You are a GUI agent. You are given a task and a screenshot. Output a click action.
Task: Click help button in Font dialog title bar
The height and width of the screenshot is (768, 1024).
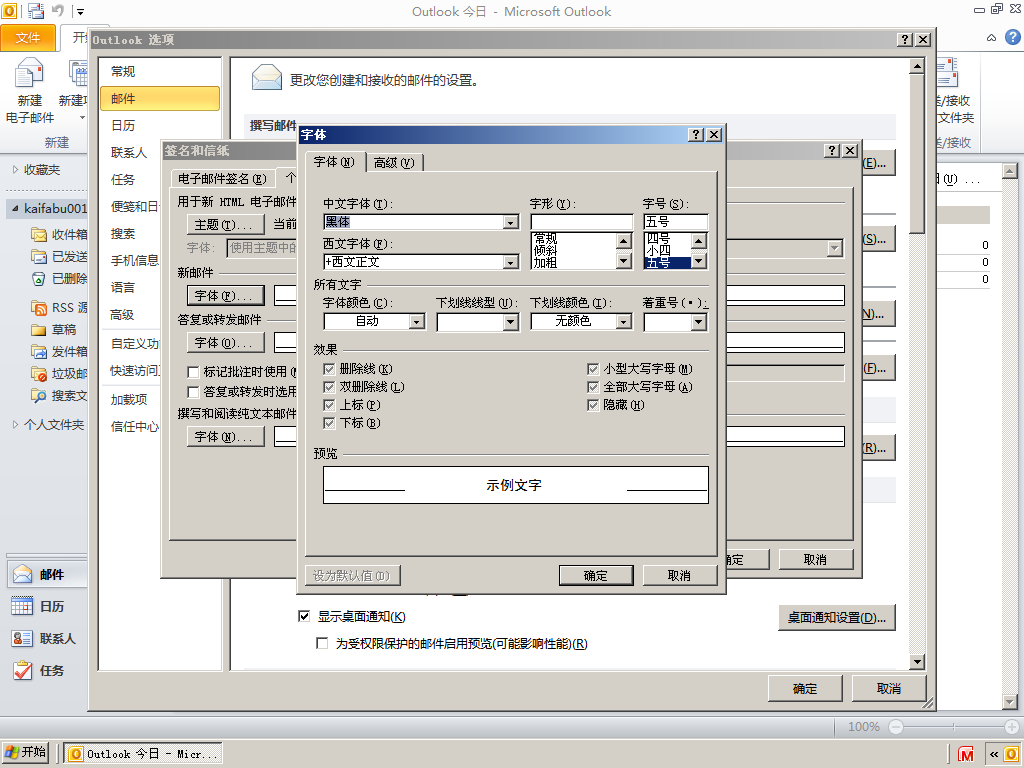point(696,135)
